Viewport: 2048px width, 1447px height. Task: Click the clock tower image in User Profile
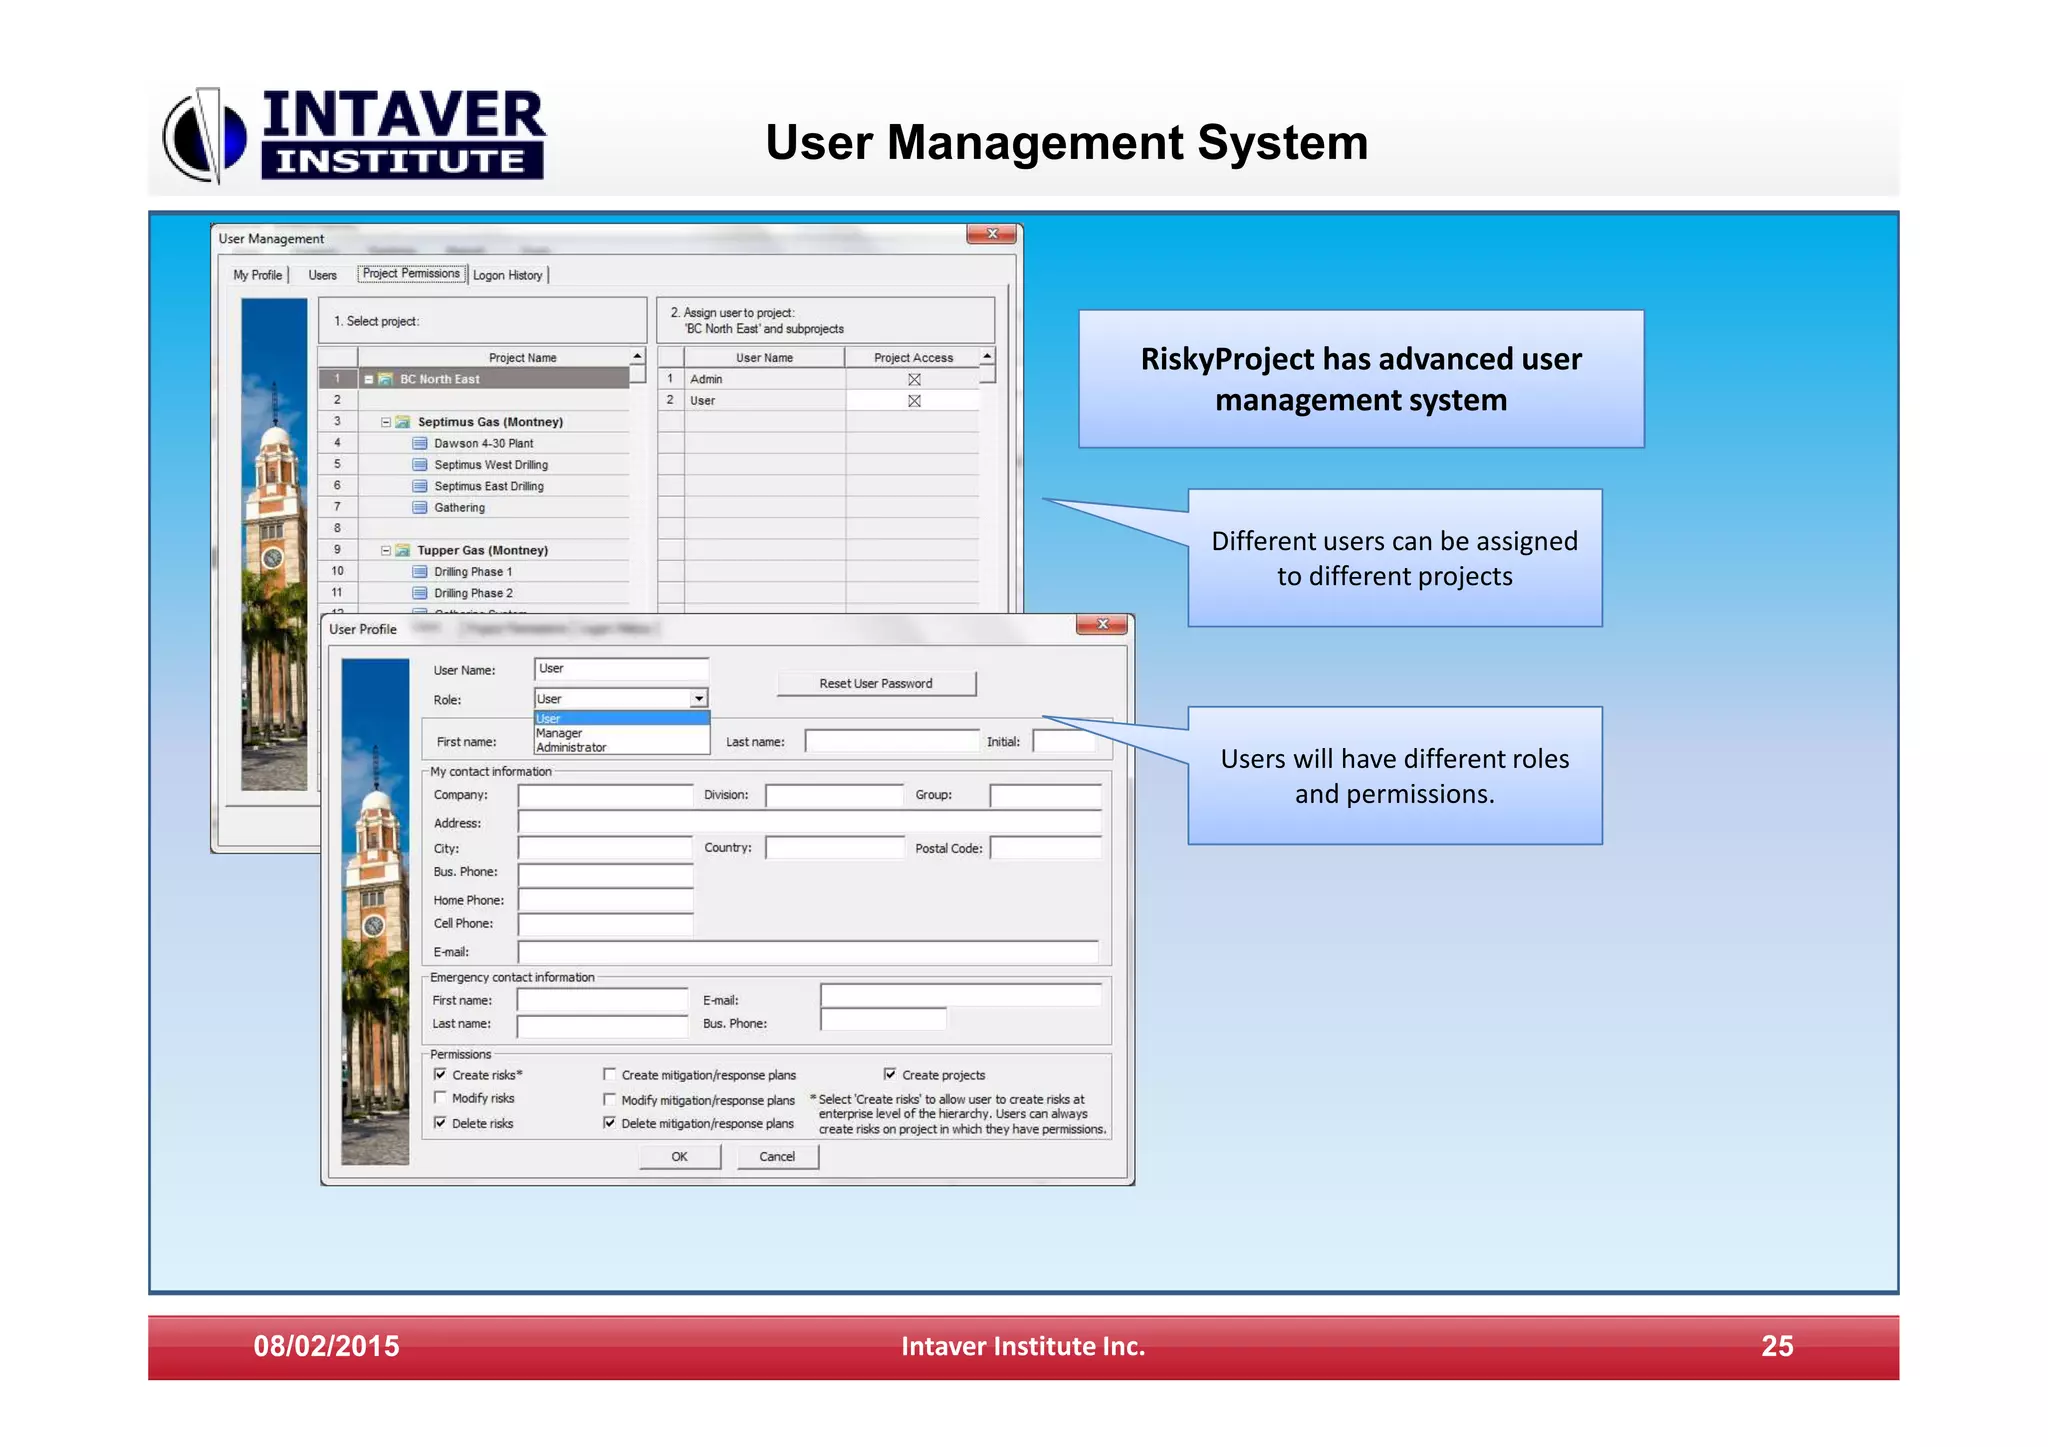coord(375,911)
